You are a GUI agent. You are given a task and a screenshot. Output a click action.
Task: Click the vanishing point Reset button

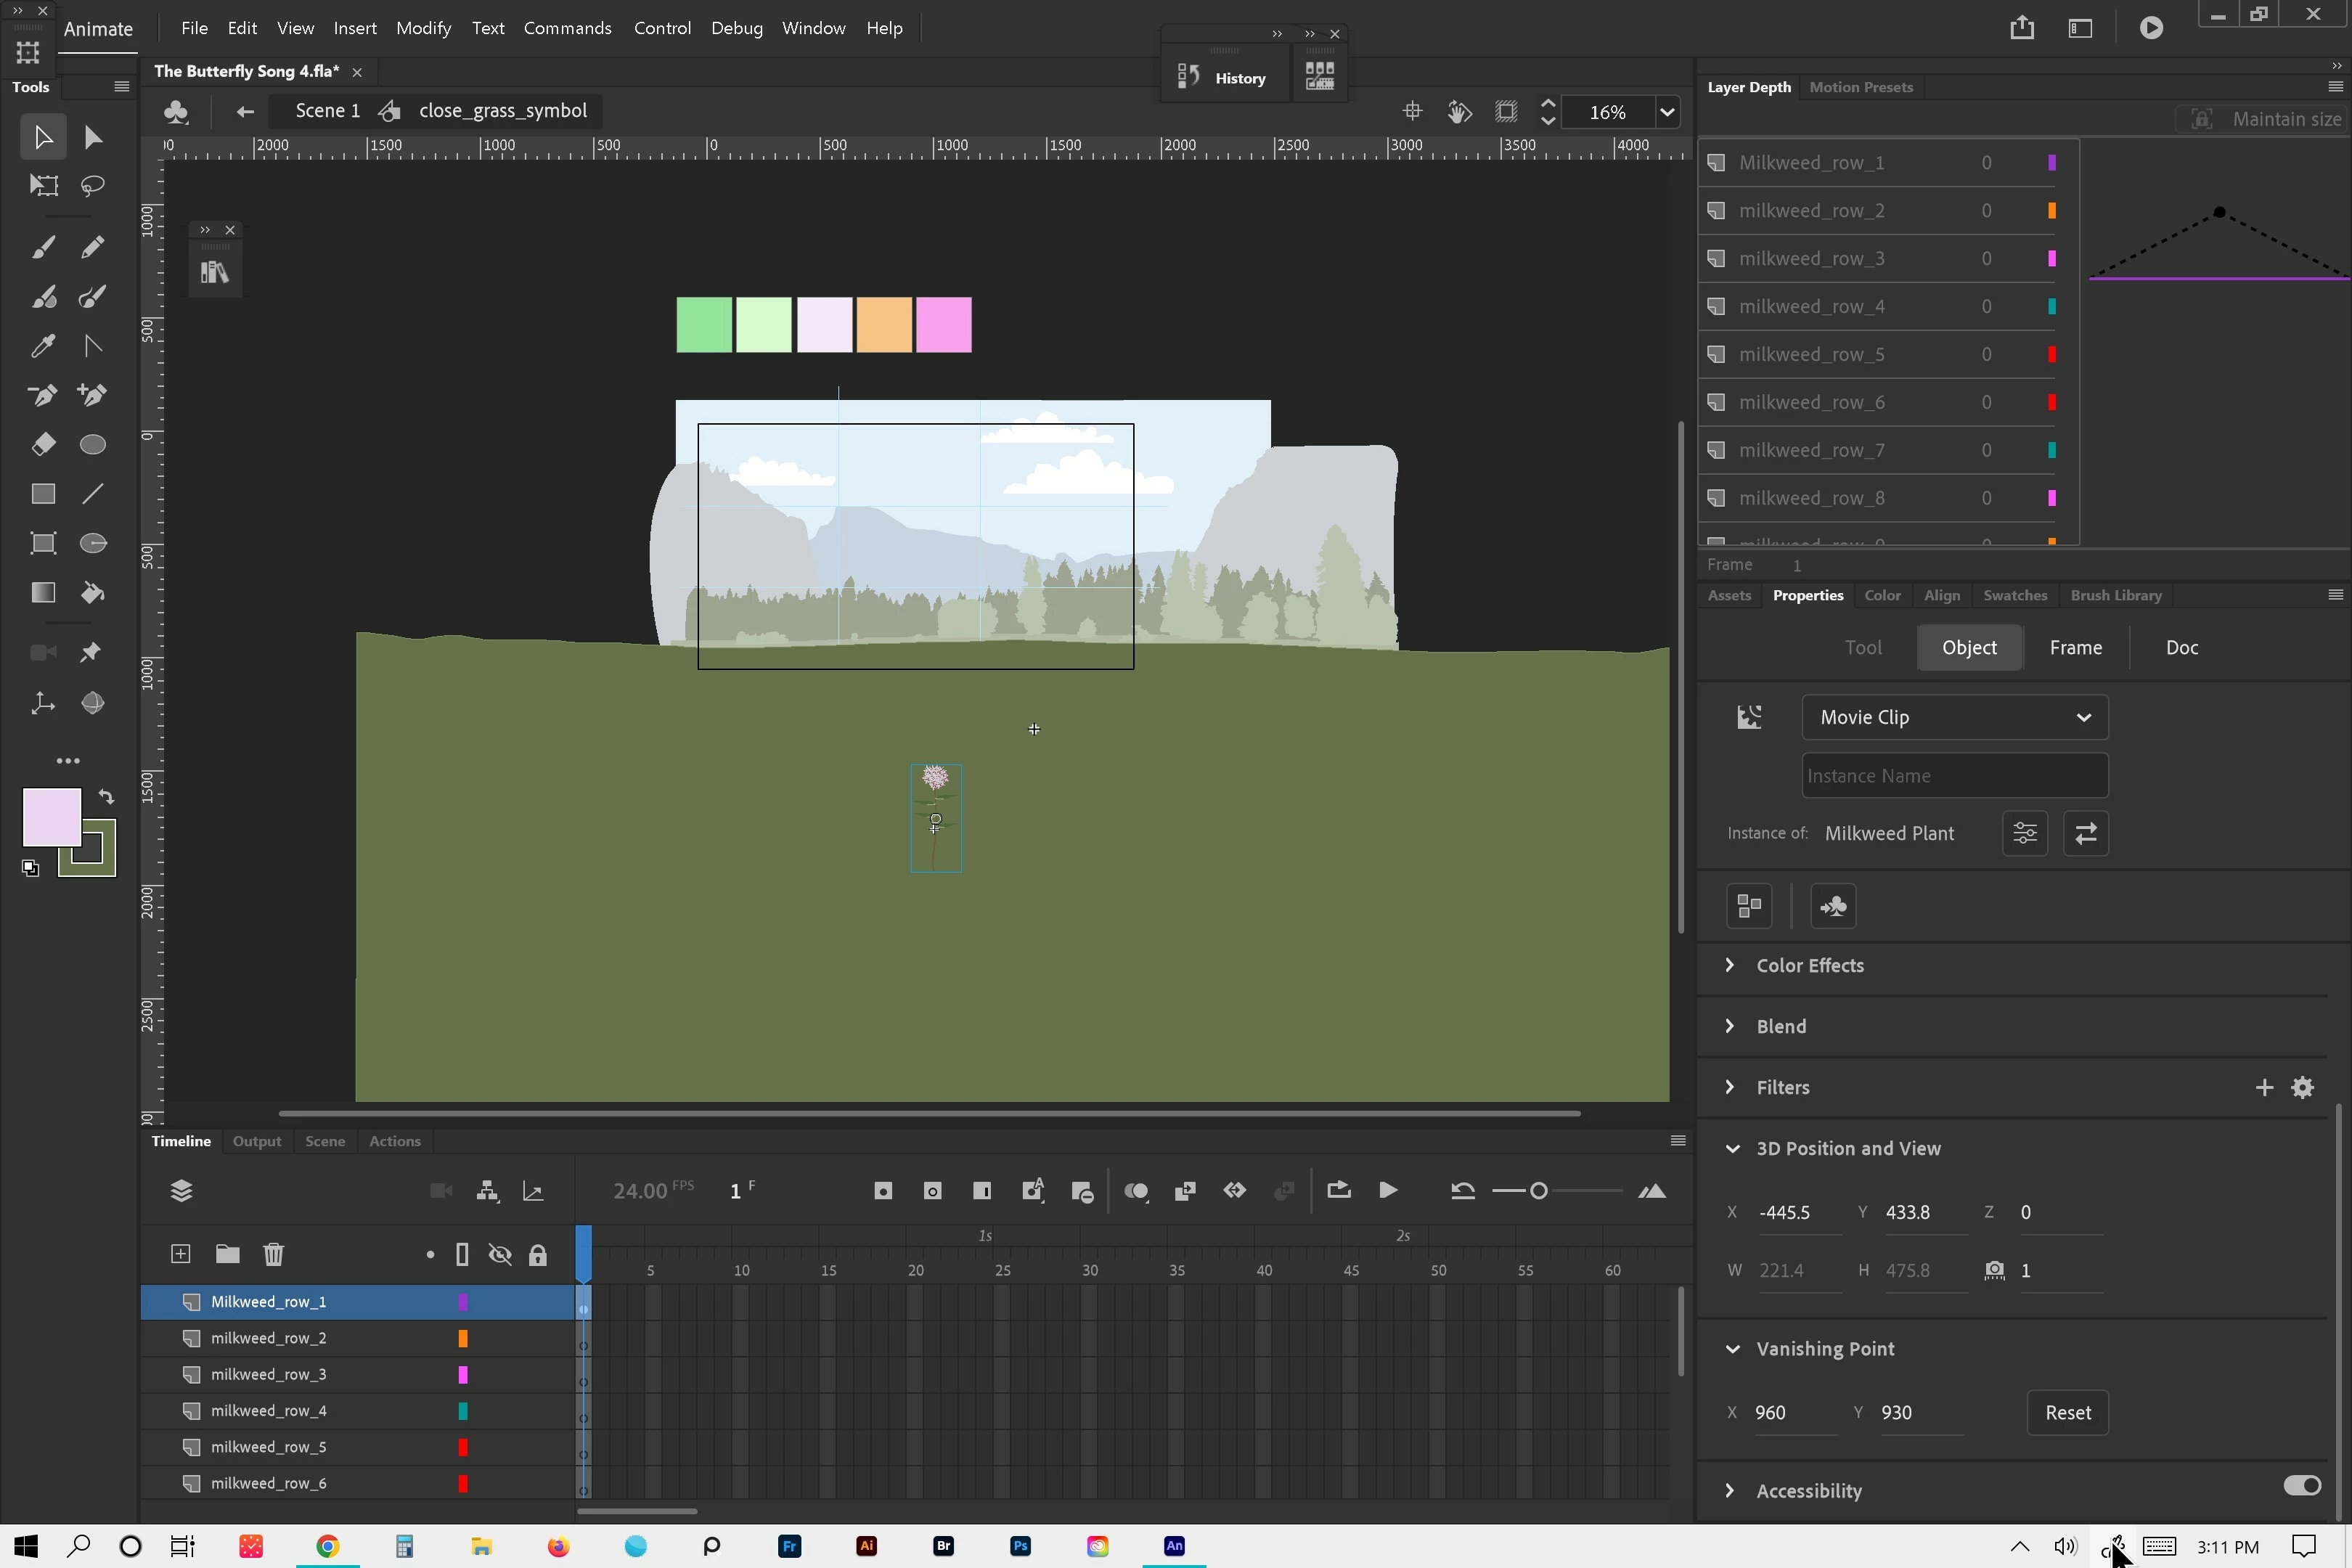2067,1412
